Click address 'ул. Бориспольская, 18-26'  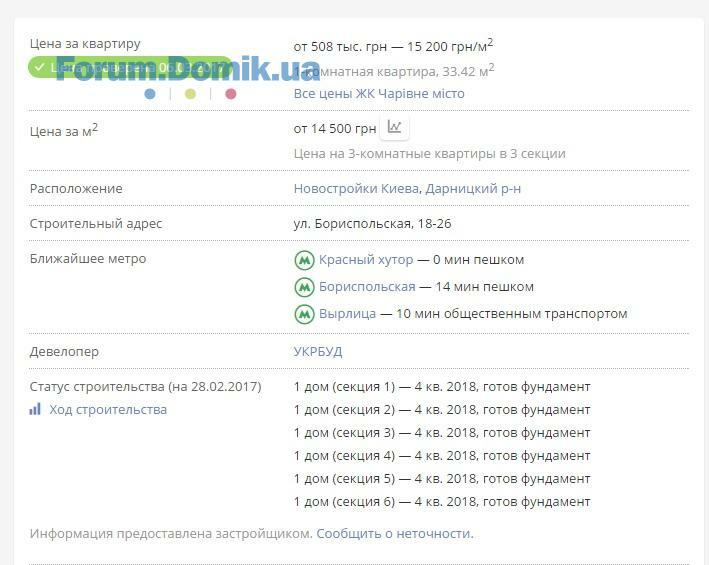[372, 224]
